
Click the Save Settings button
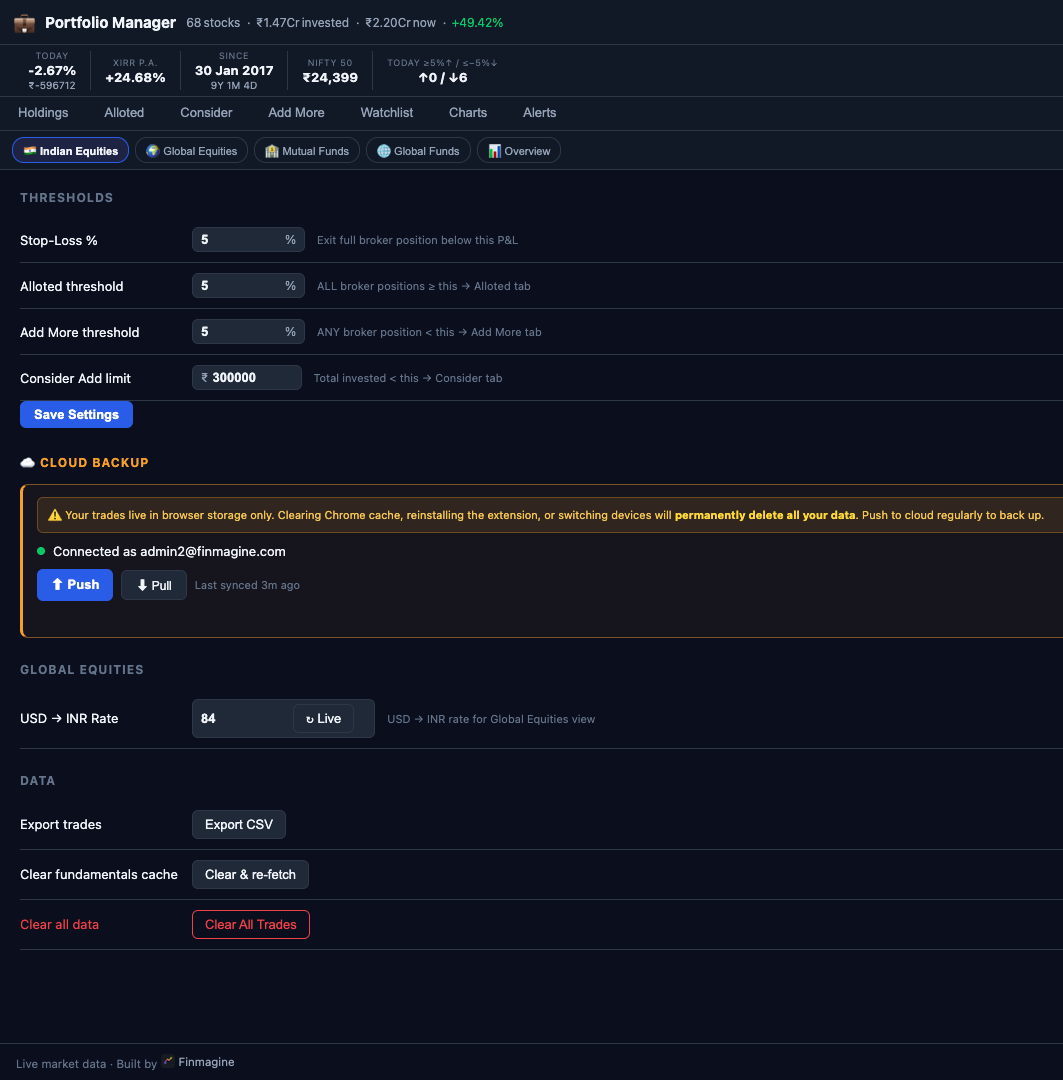pos(76,414)
